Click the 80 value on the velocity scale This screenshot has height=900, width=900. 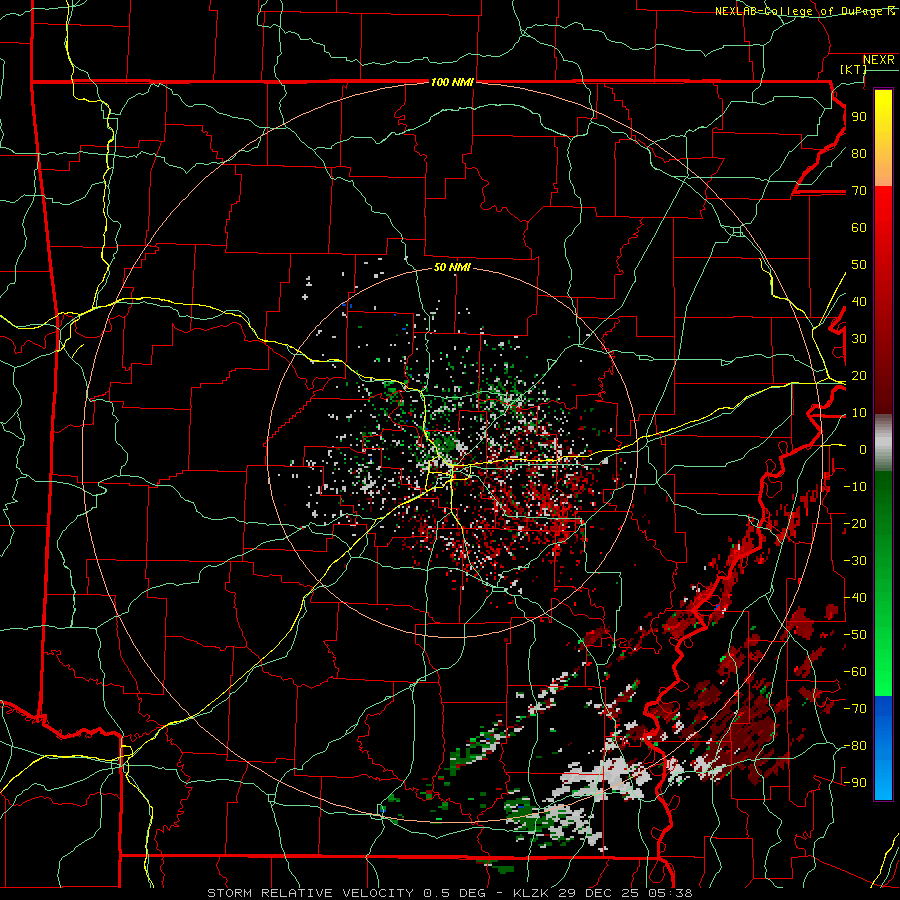tap(859, 154)
